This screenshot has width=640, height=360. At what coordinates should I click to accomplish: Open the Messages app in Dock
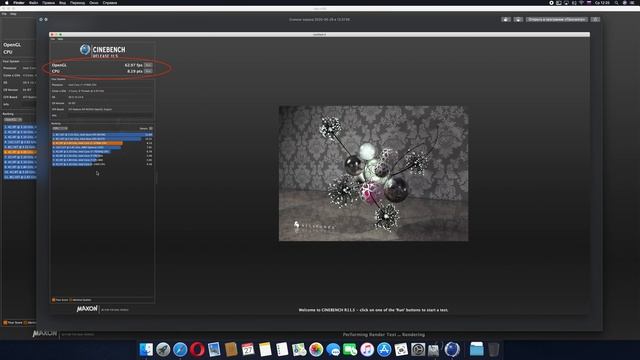333,349
